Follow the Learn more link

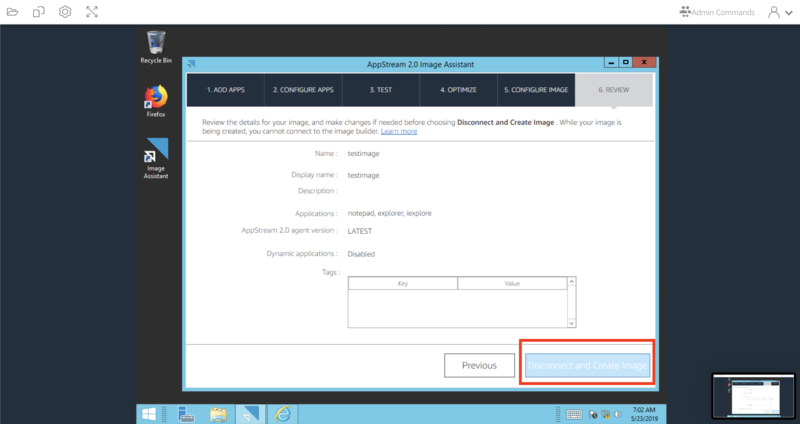tap(399, 131)
